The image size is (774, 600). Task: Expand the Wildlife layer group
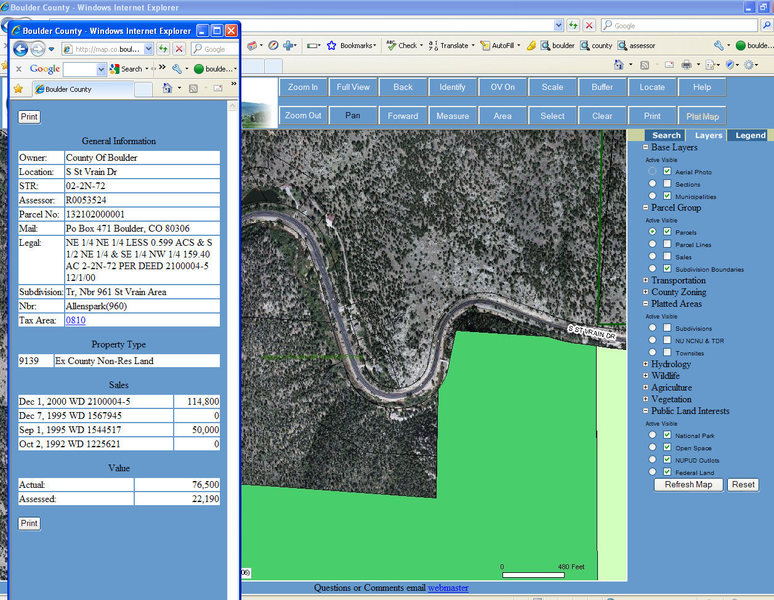[x=646, y=375]
